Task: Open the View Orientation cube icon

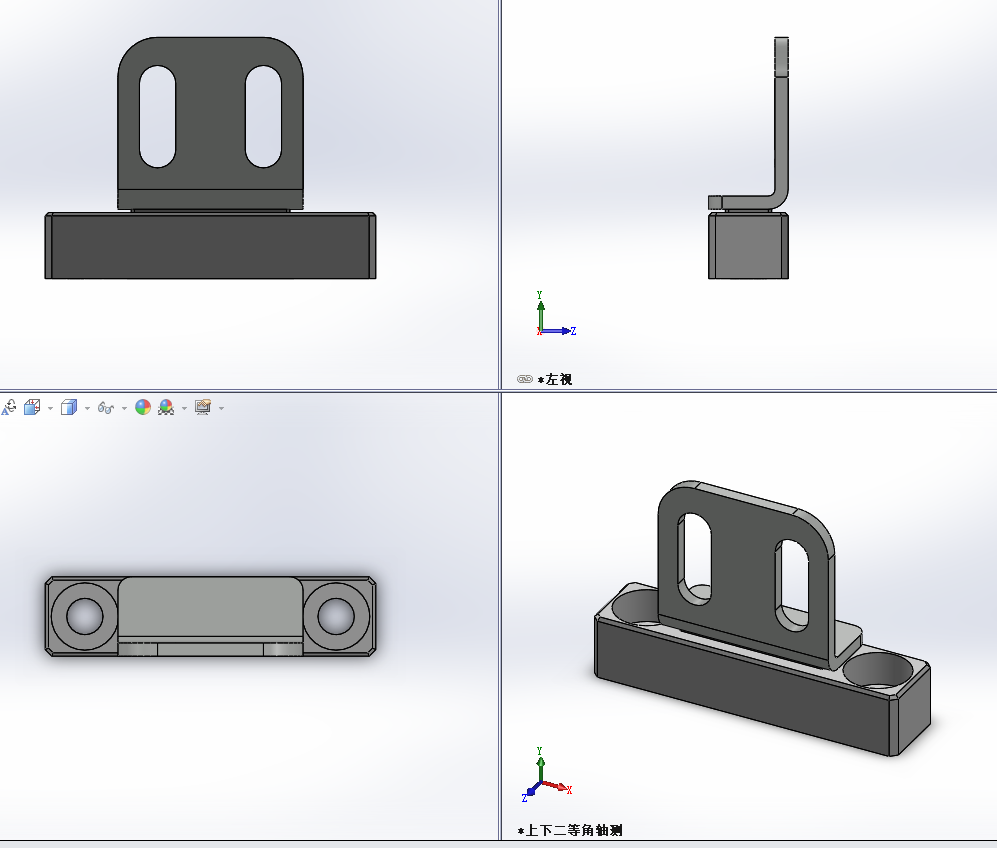Action: pos(32,407)
